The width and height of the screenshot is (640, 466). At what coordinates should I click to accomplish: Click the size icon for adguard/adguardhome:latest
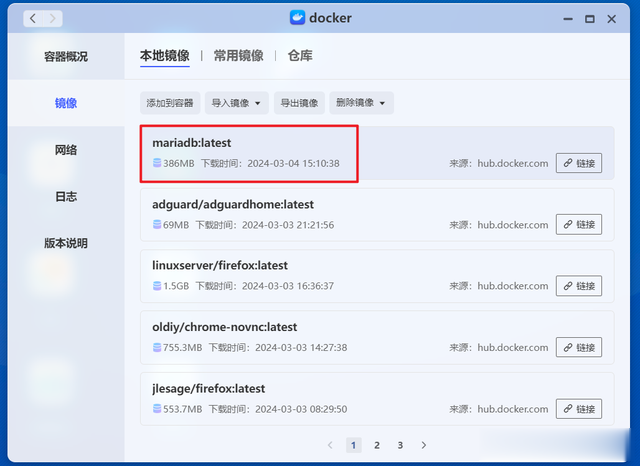157,225
